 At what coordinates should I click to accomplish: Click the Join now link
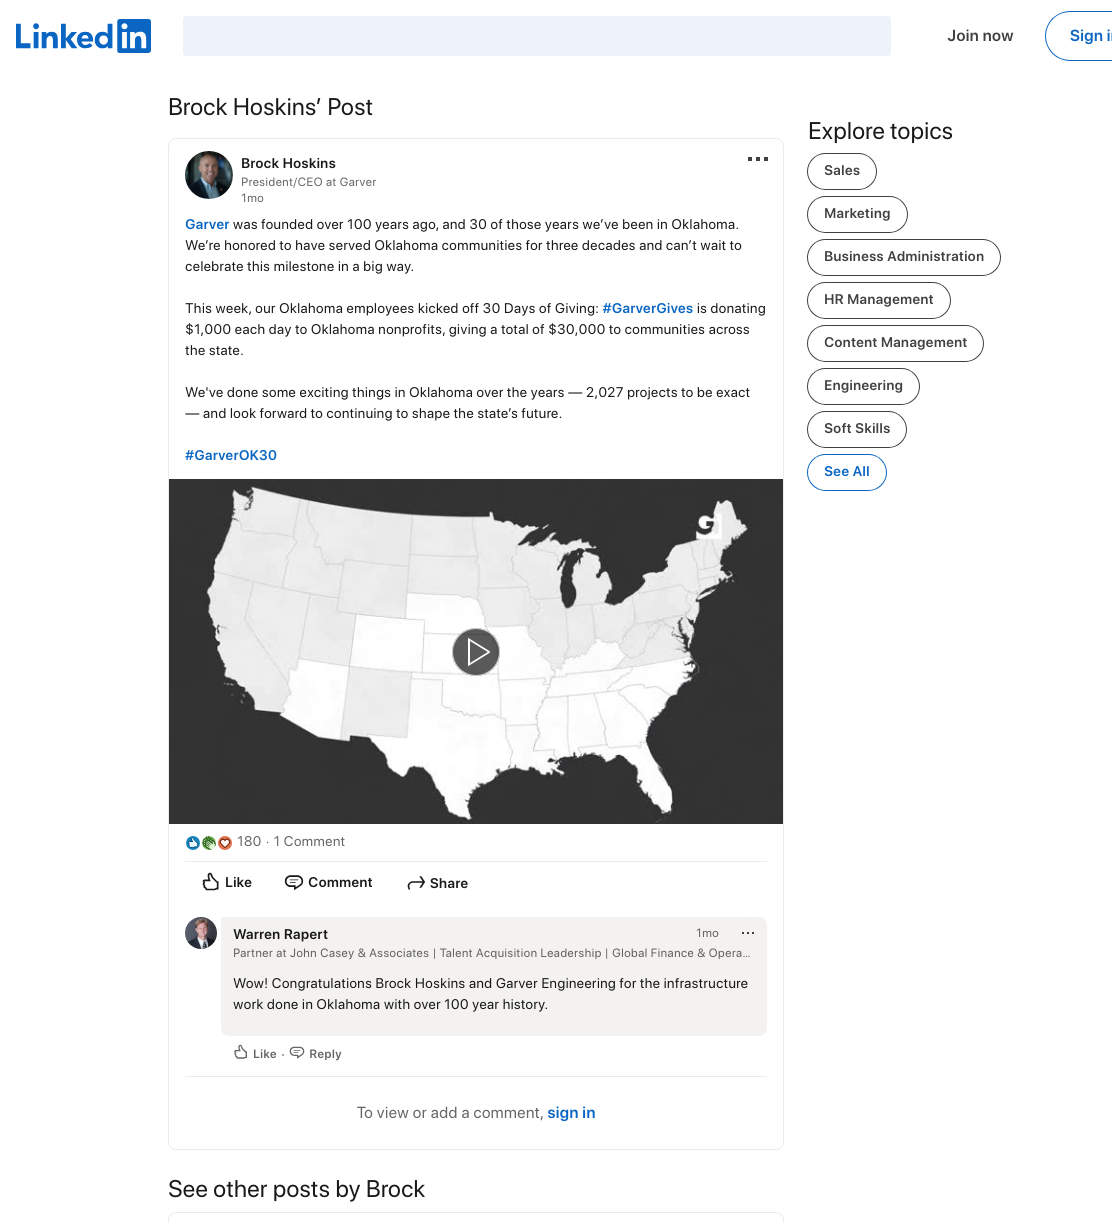coord(980,36)
